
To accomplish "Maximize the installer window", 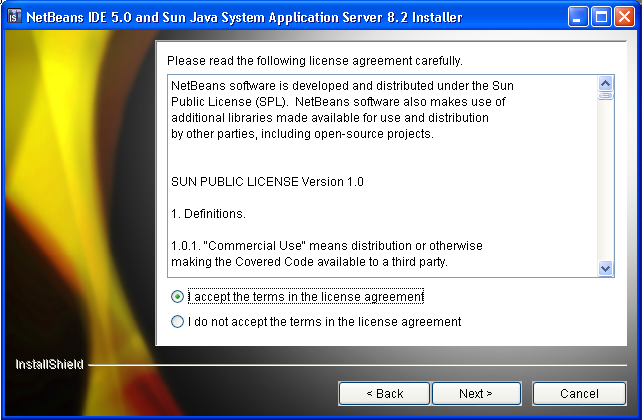I will click(601, 17).
